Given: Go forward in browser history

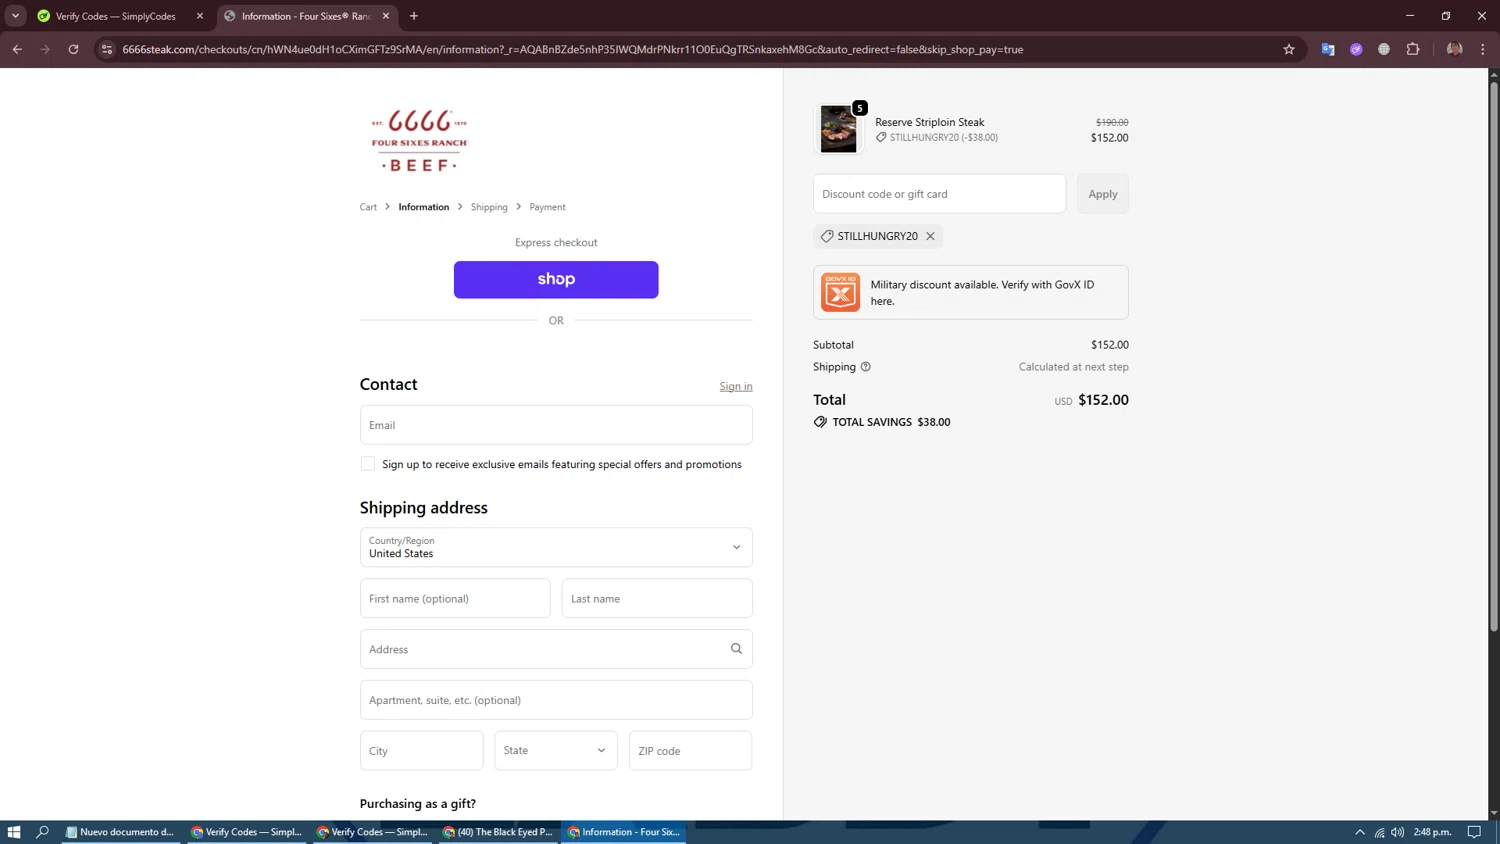Looking at the screenshot, I should click(x=45, y=49).
